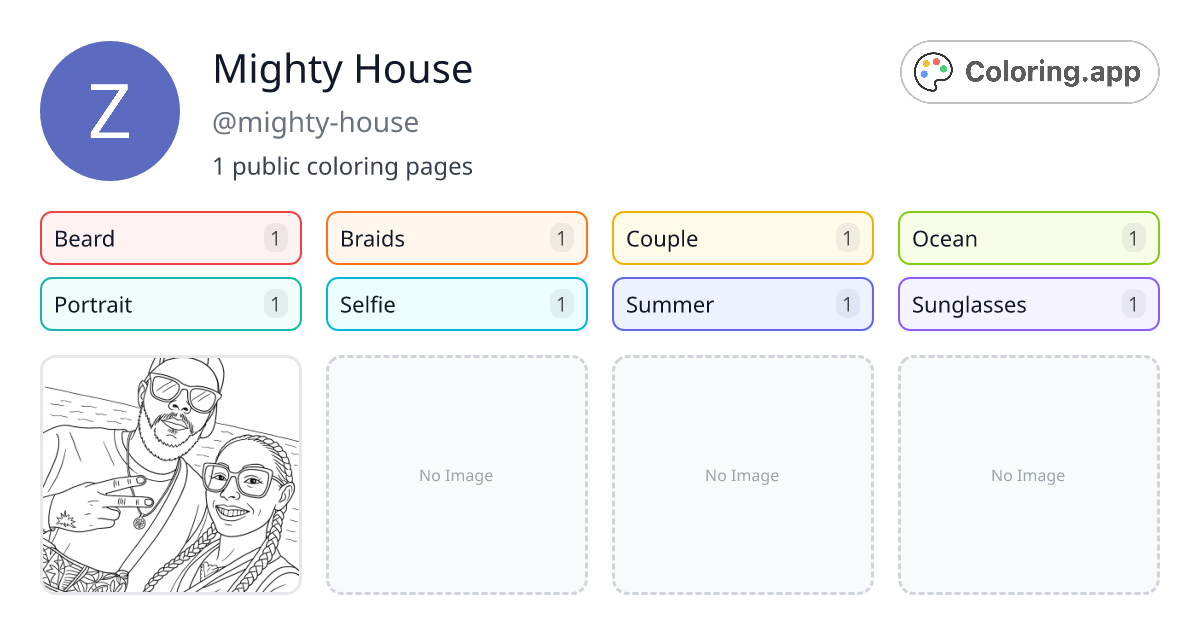1200x630 pixels.
Task: Click the '1 public coloring pages' text
Action: (343, 166)
